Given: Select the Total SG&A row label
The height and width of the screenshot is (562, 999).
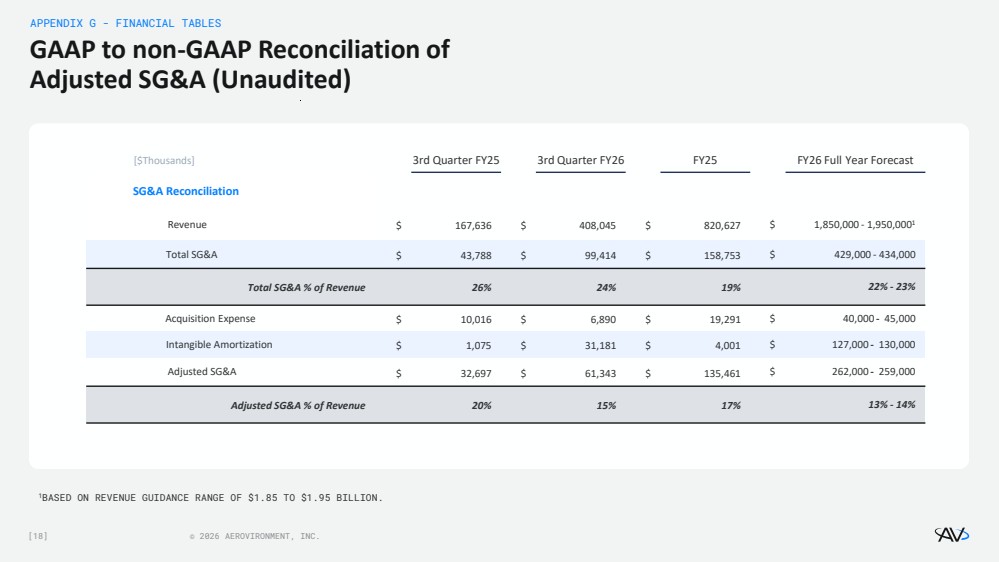Looking at the screenshot, I should point(191,255).
